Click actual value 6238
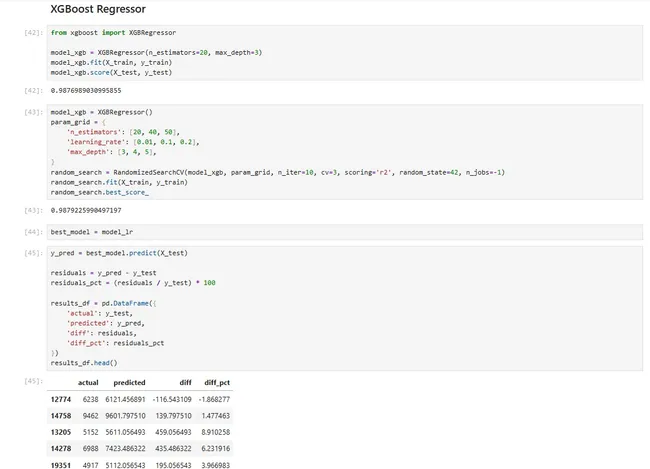 point(90,399)
